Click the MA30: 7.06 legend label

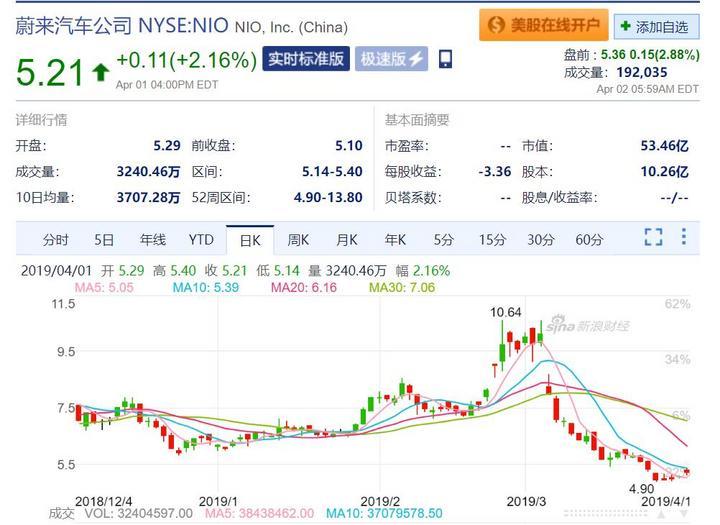tap(402, 288)
